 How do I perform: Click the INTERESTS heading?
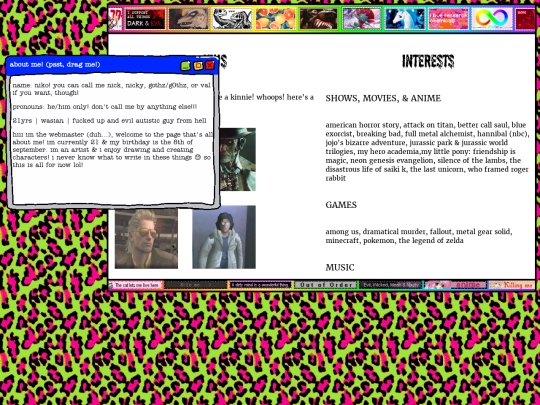tap(428, 62)
